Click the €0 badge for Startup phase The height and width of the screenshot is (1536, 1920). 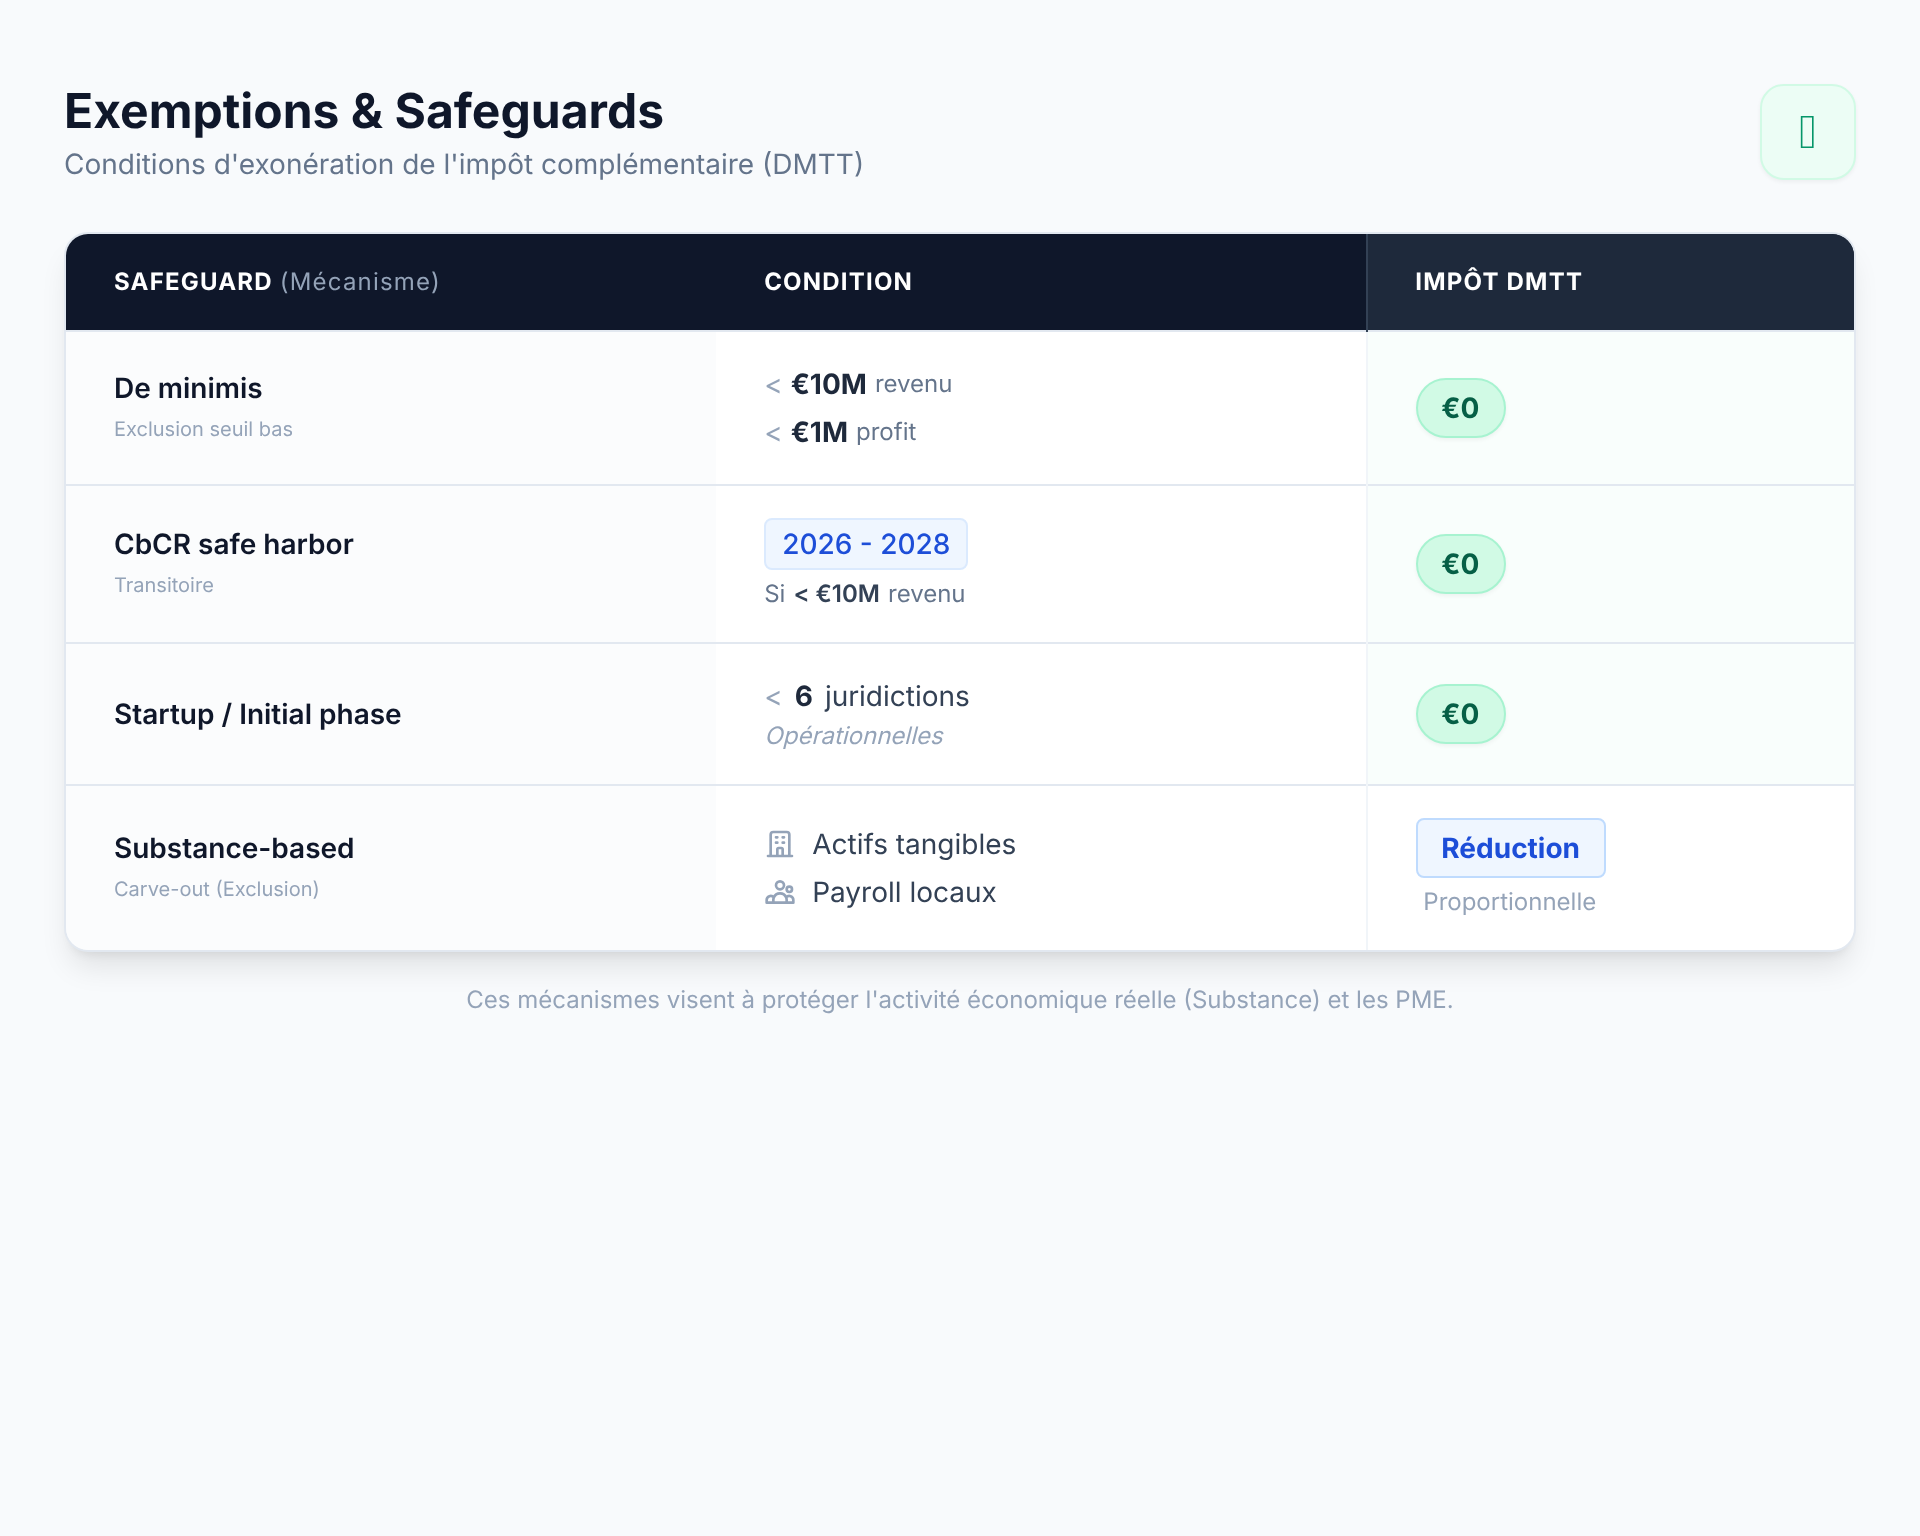1460,714
